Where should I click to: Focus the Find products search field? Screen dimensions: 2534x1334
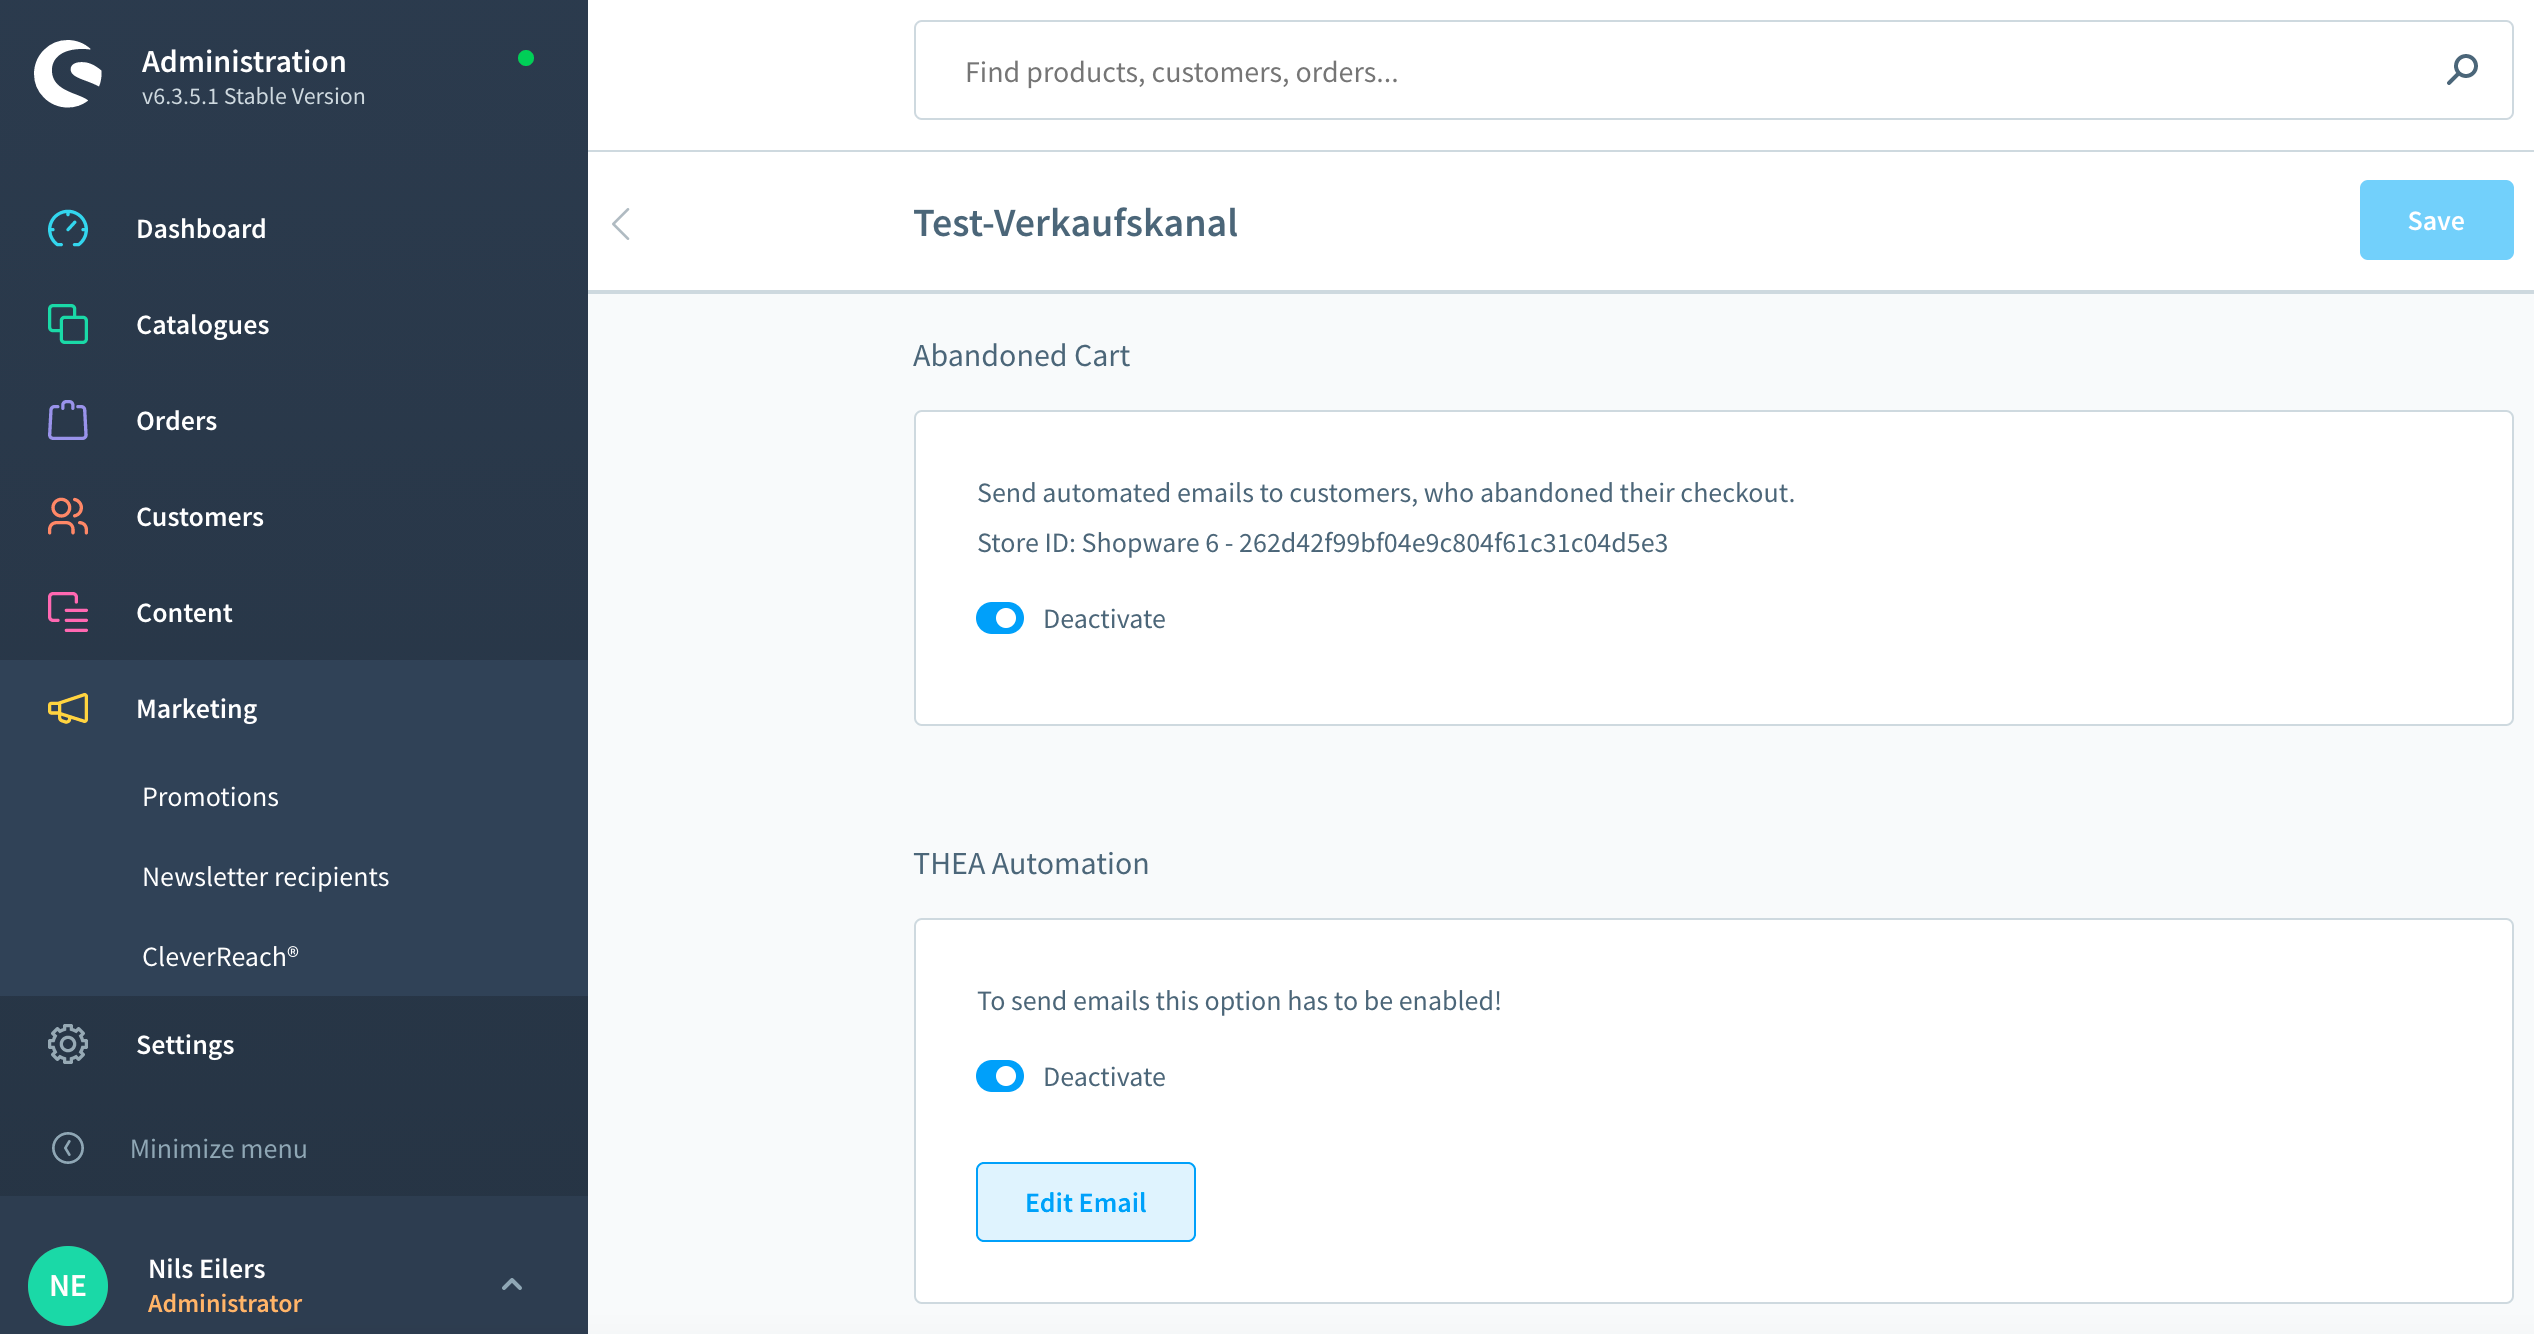1680,72
